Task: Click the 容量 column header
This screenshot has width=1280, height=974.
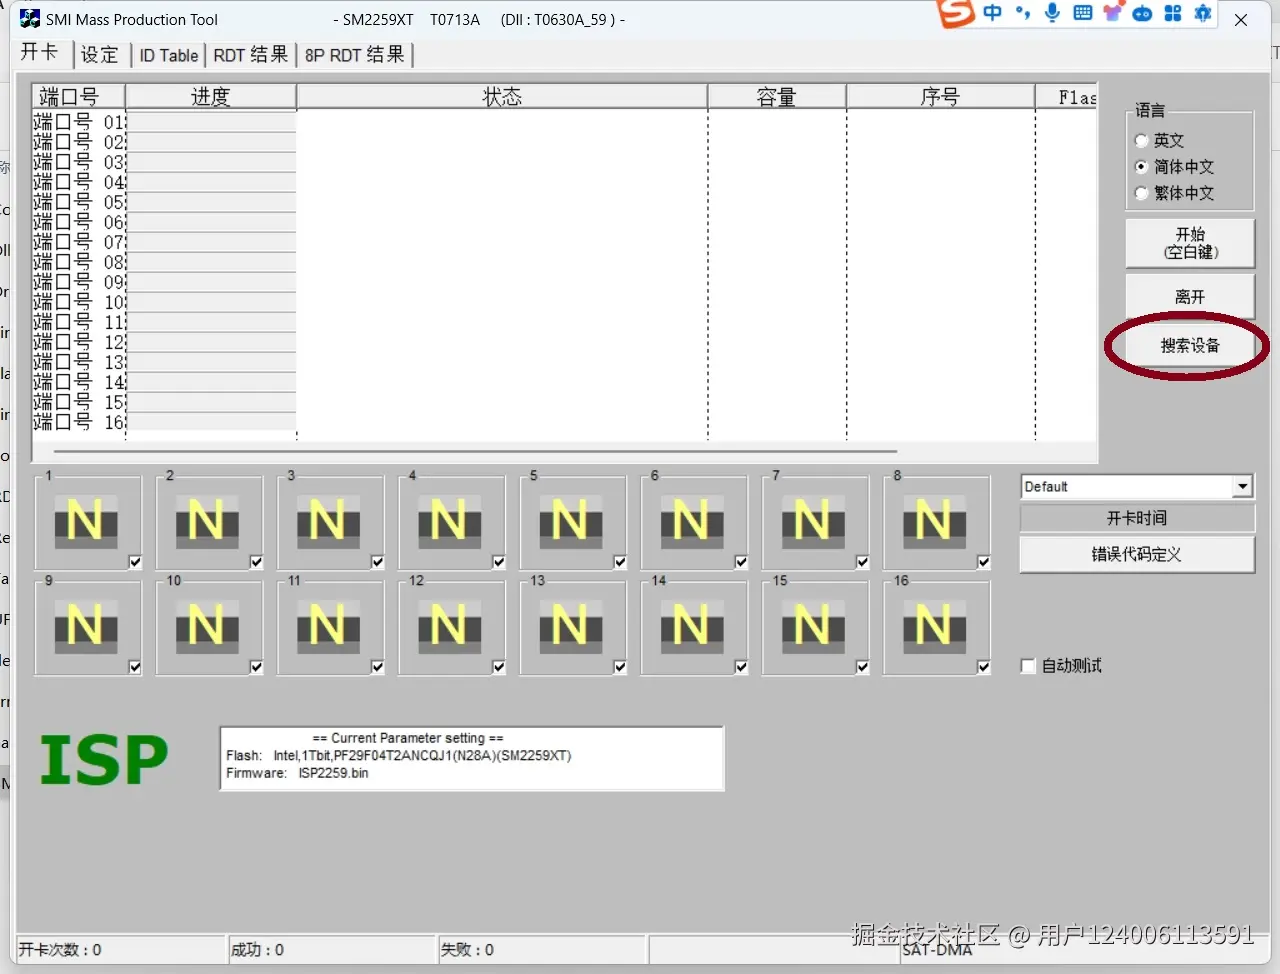Action: pyautogui.click(x=777, y=96)
